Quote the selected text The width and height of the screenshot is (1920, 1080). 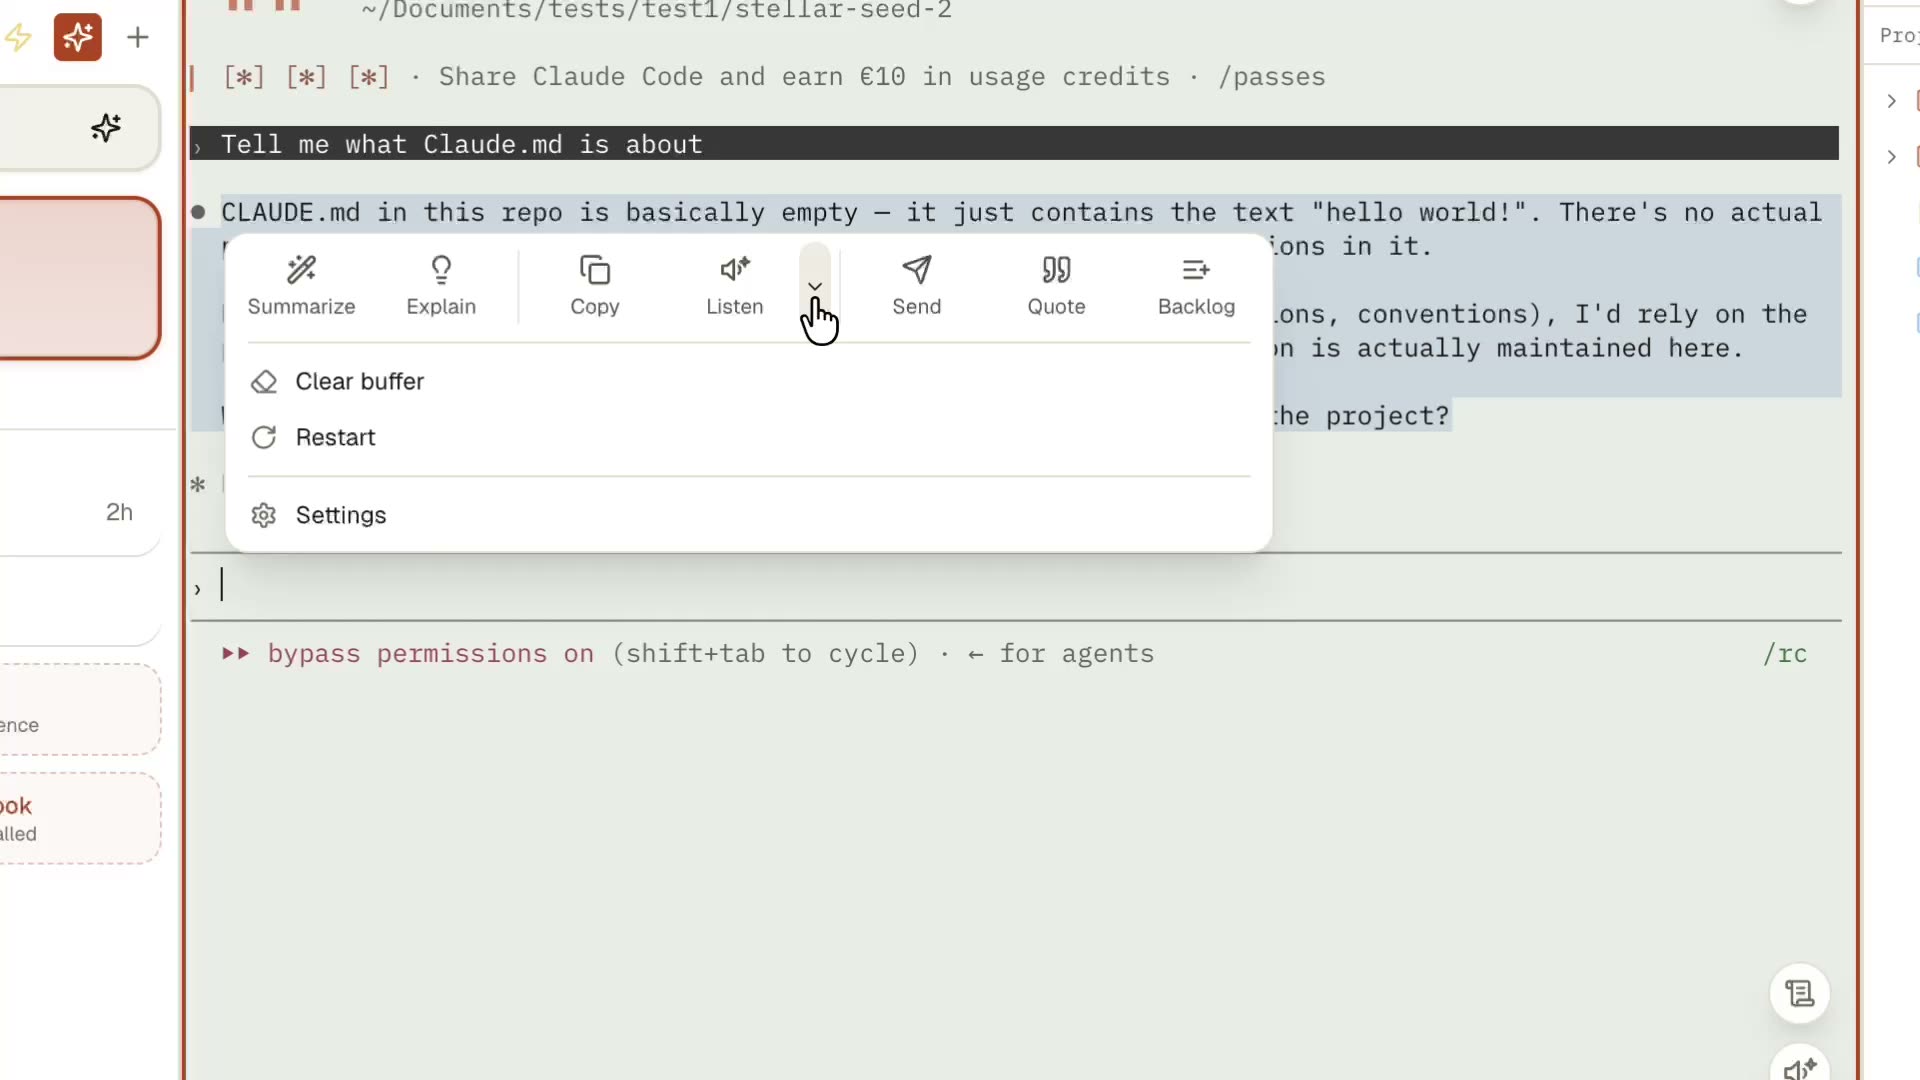tap(1056, 285)
